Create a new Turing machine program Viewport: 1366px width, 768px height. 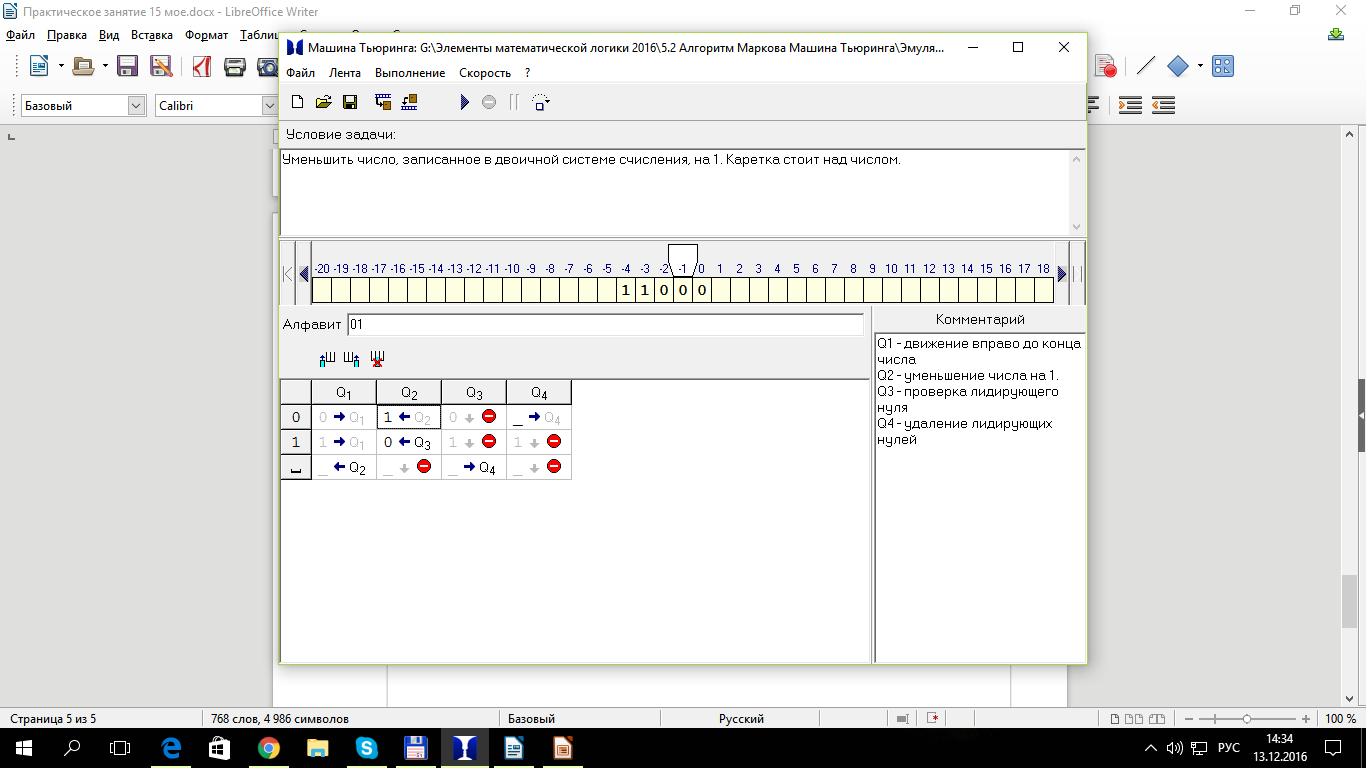coord(297,102)
